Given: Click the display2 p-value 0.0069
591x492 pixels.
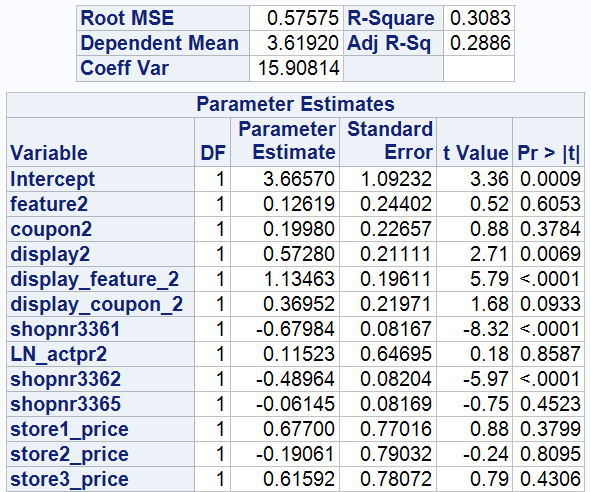Looking at the screenshot, I should pos(549,254).
